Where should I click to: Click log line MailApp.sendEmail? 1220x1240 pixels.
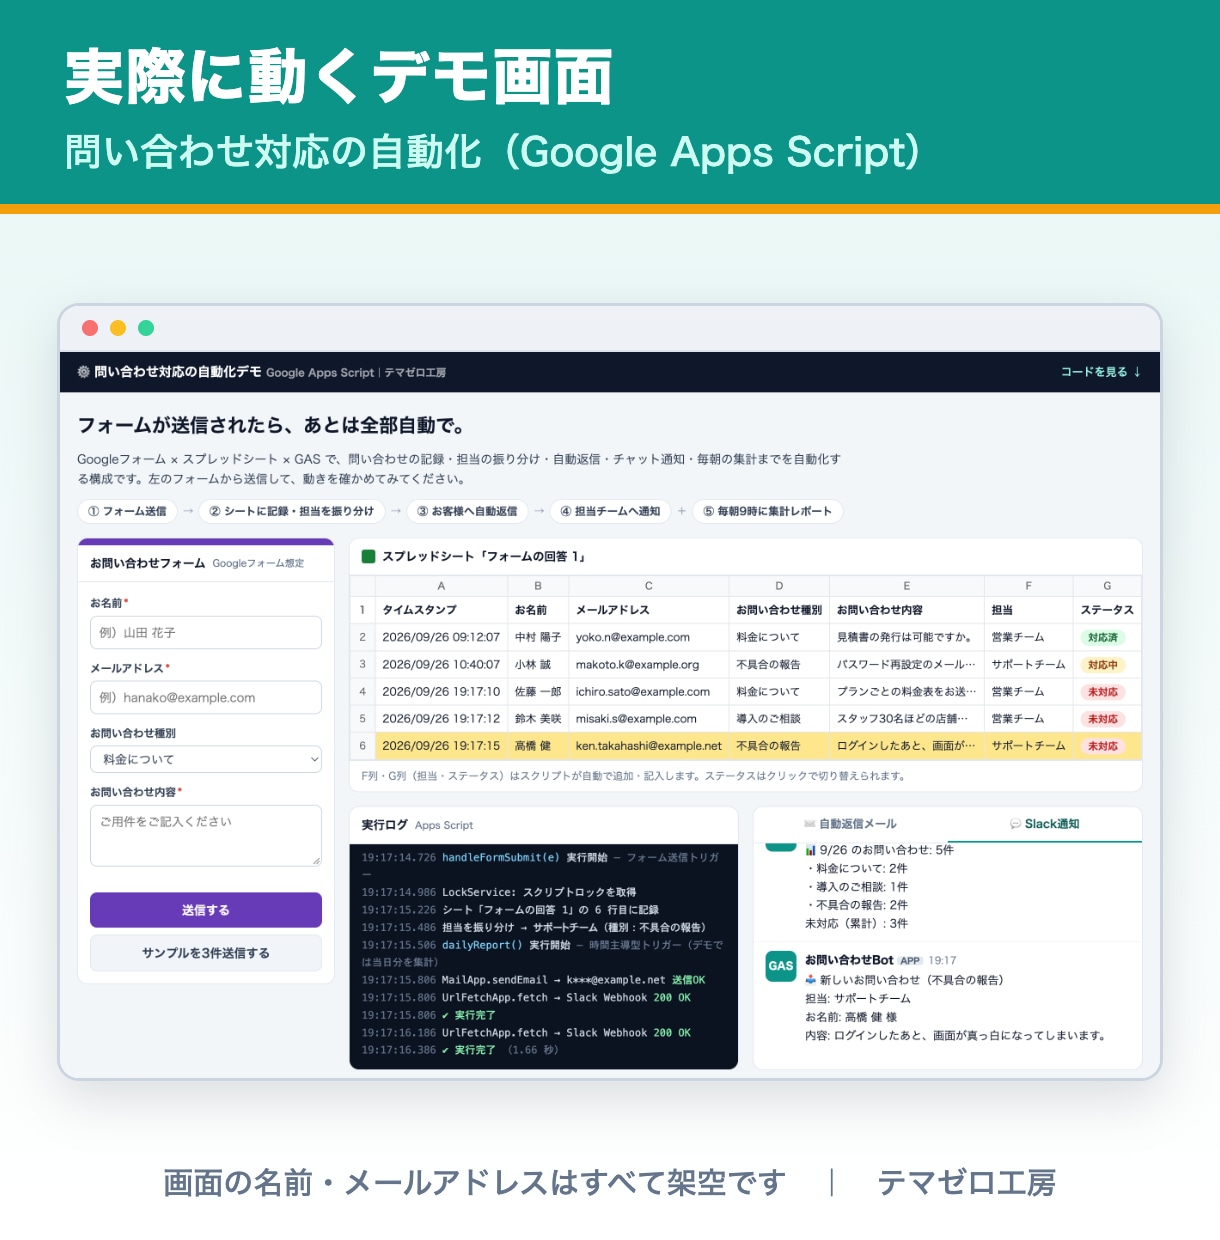pos(533,980)
